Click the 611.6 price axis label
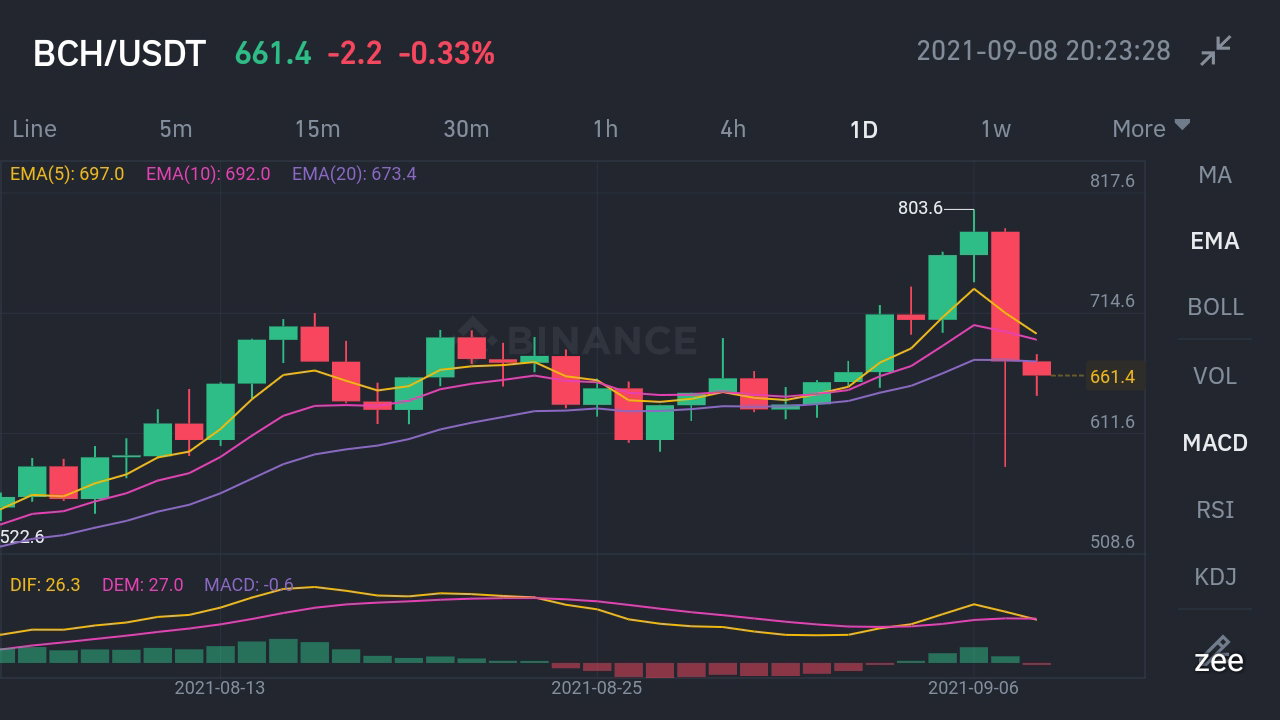Image resolution: width=1280 pixels, height=720 pixels. click(1112, 422)
